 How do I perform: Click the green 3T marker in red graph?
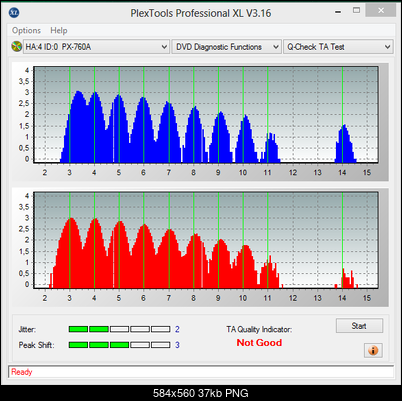pos(70,240)
